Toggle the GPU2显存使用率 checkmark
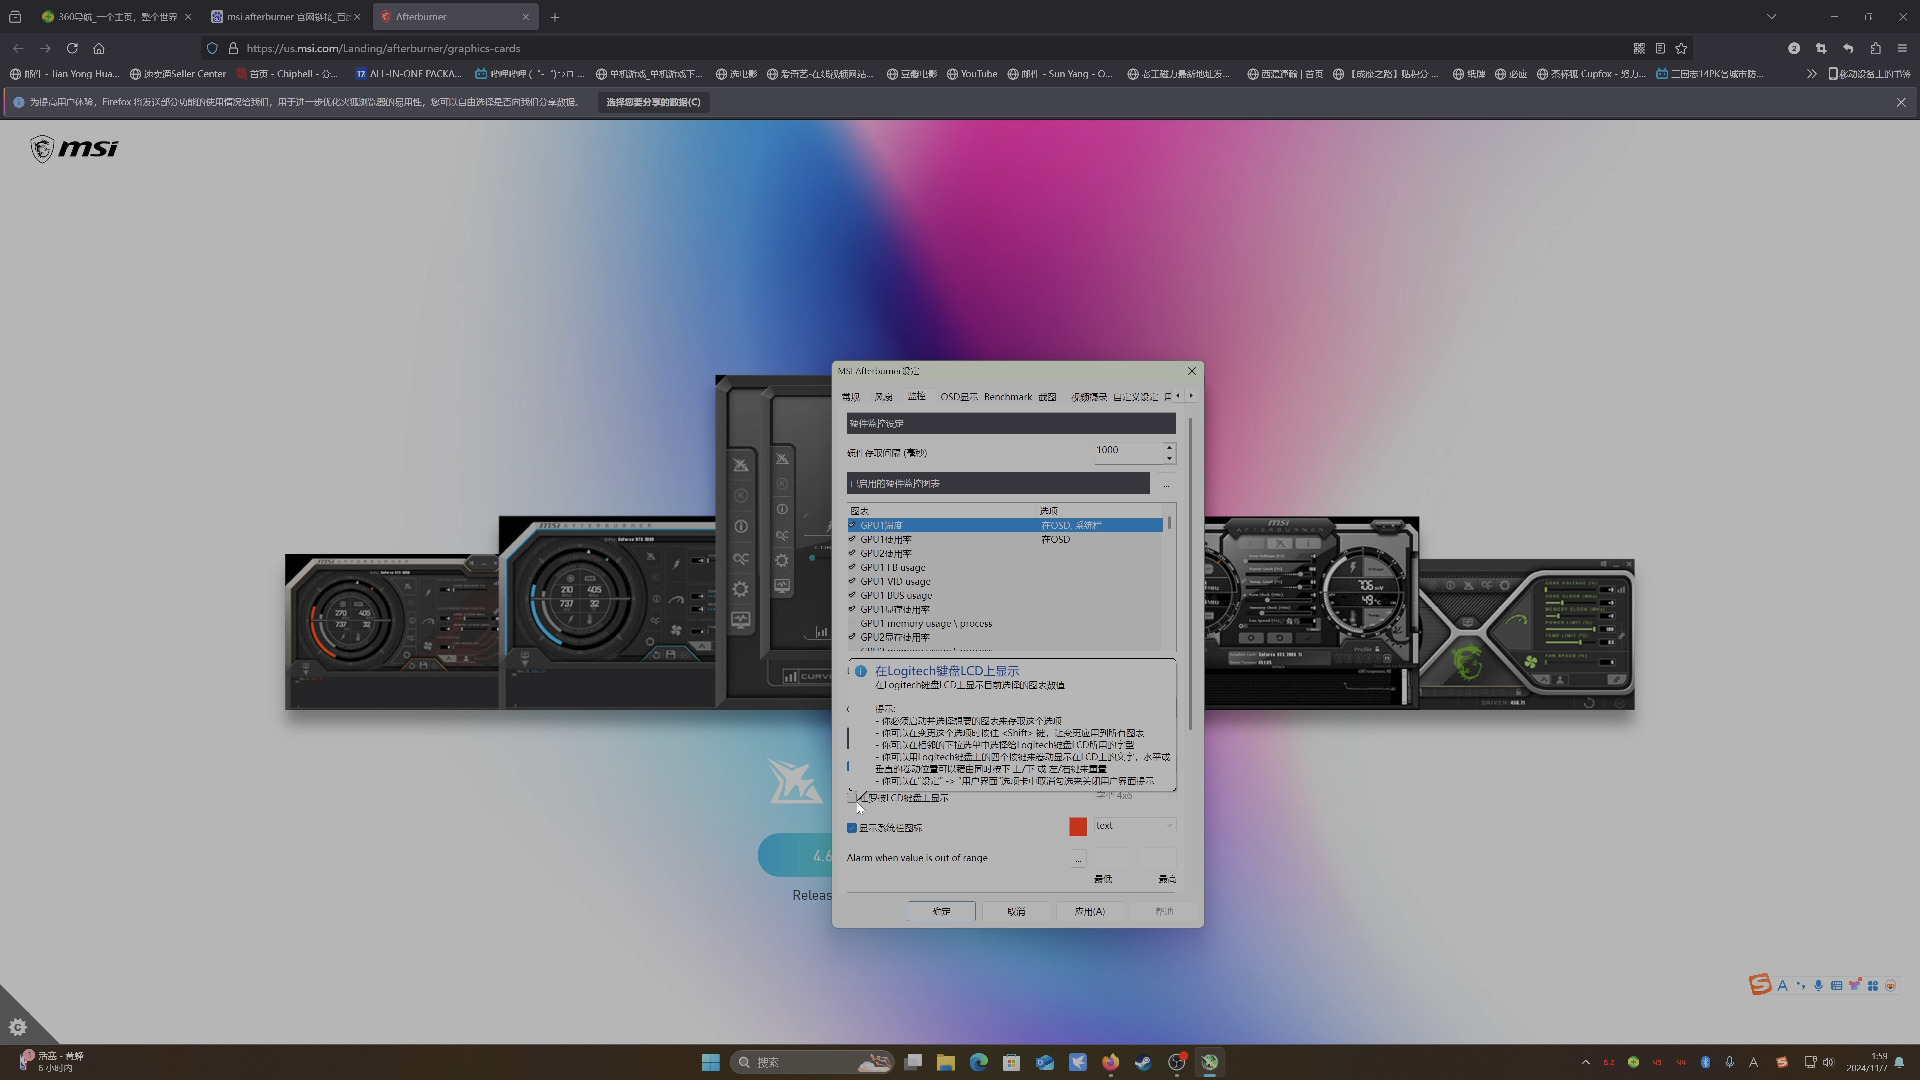Image resolution: width=1920 pixels, height=1080 pixels. pyautogui.click(x=852, y=637)
